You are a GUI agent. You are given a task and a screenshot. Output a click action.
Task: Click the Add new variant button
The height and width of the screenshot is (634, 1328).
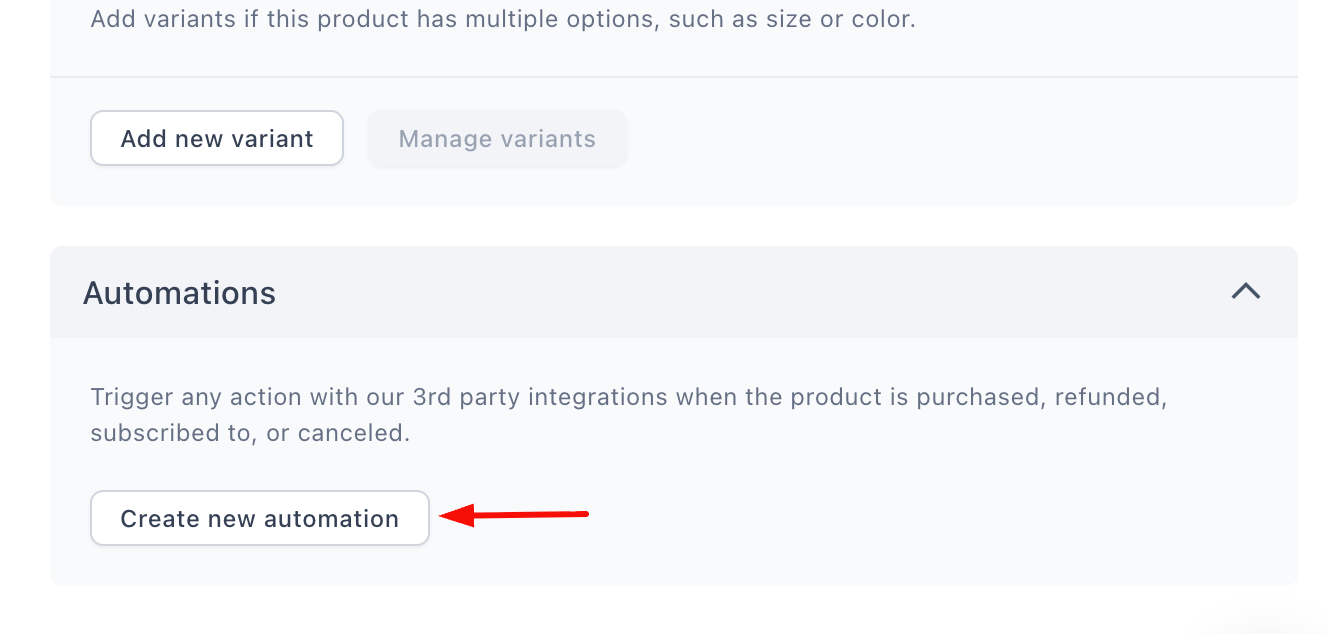217,138
